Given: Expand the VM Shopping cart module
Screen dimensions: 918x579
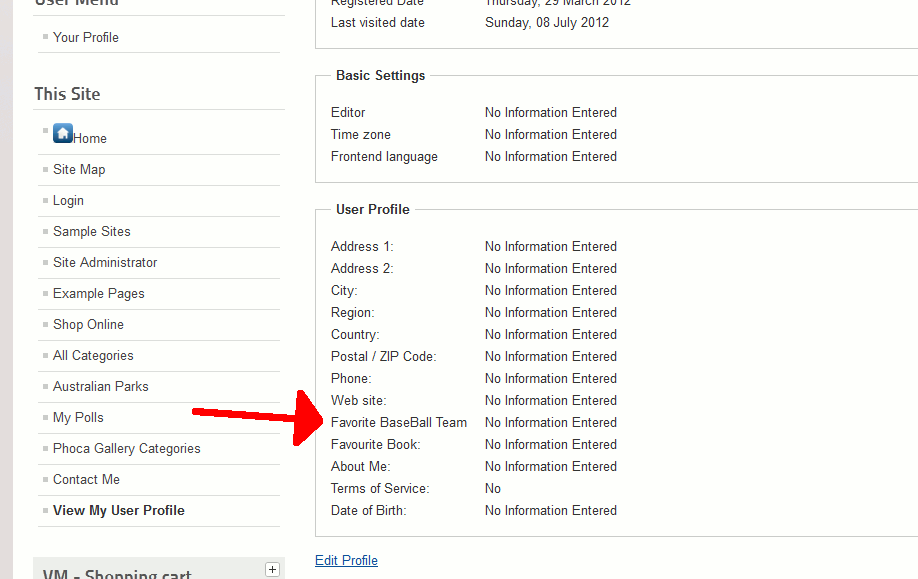Looking at the screenshot, I should [272, 569].
